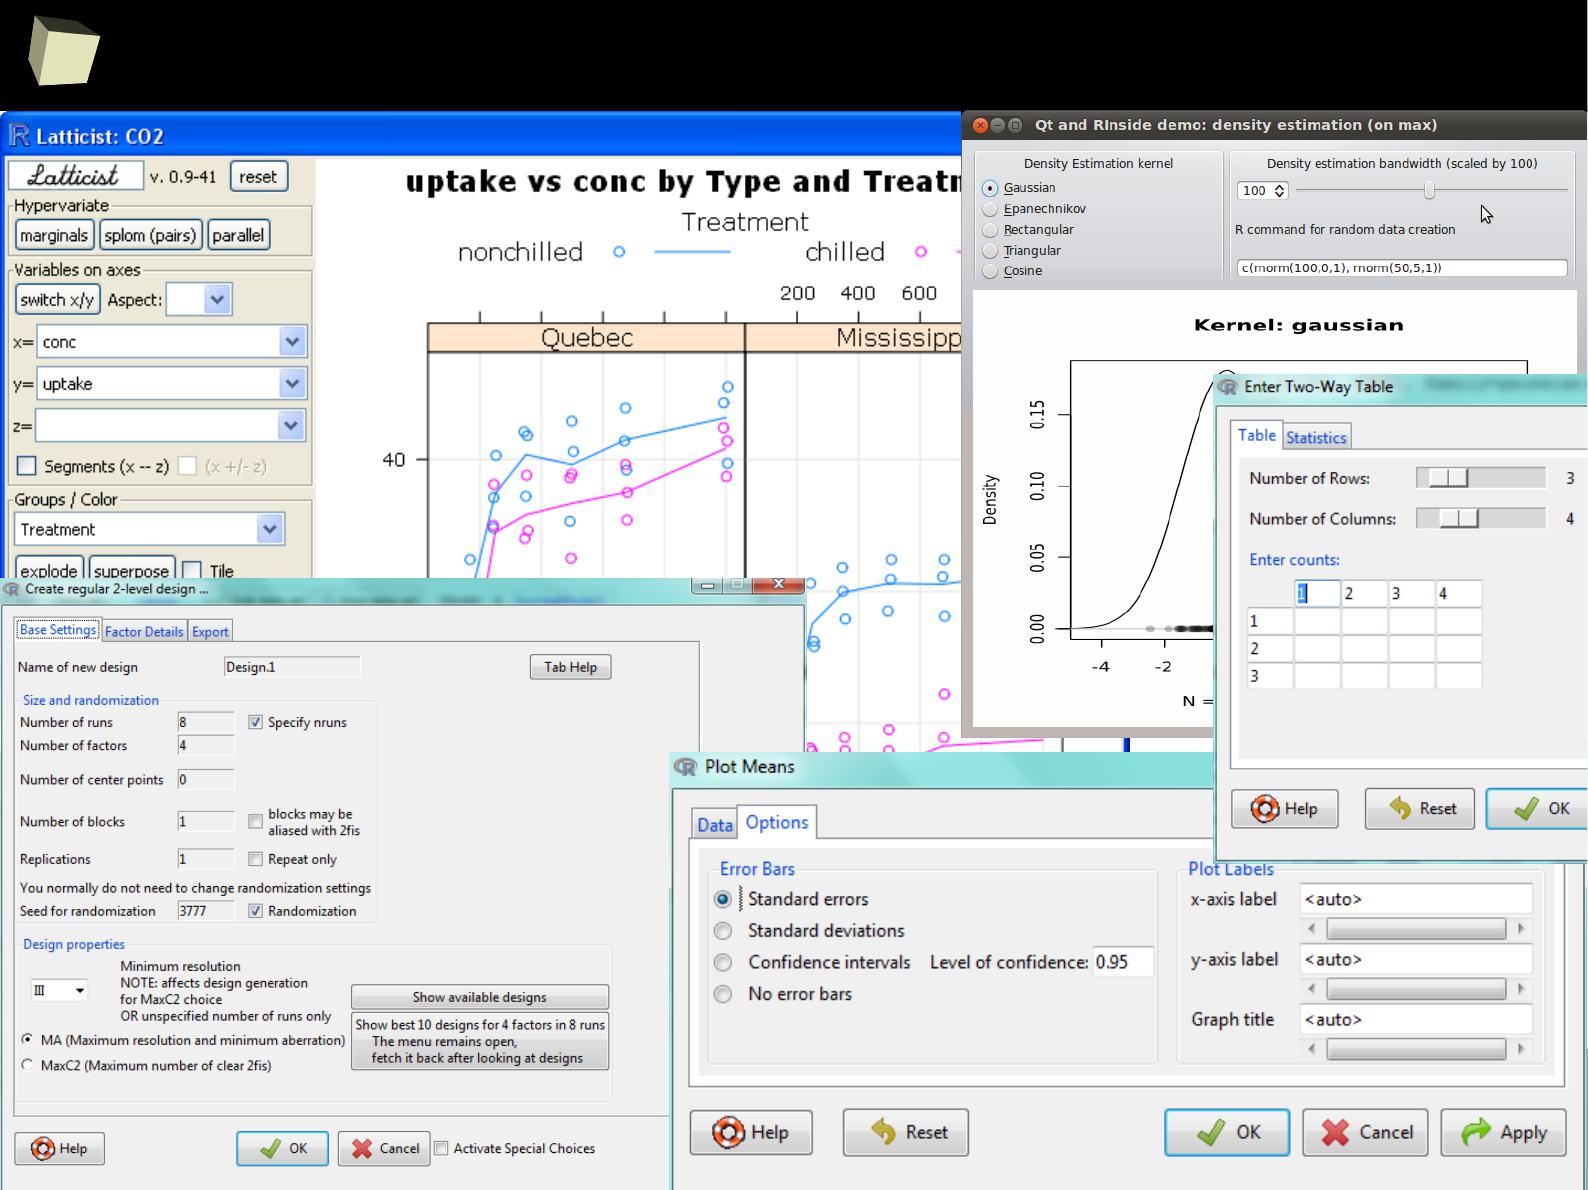Click the R icon in Plot Means title bar
Viewport: 1588px width, 1190px height.
[685, 767]
